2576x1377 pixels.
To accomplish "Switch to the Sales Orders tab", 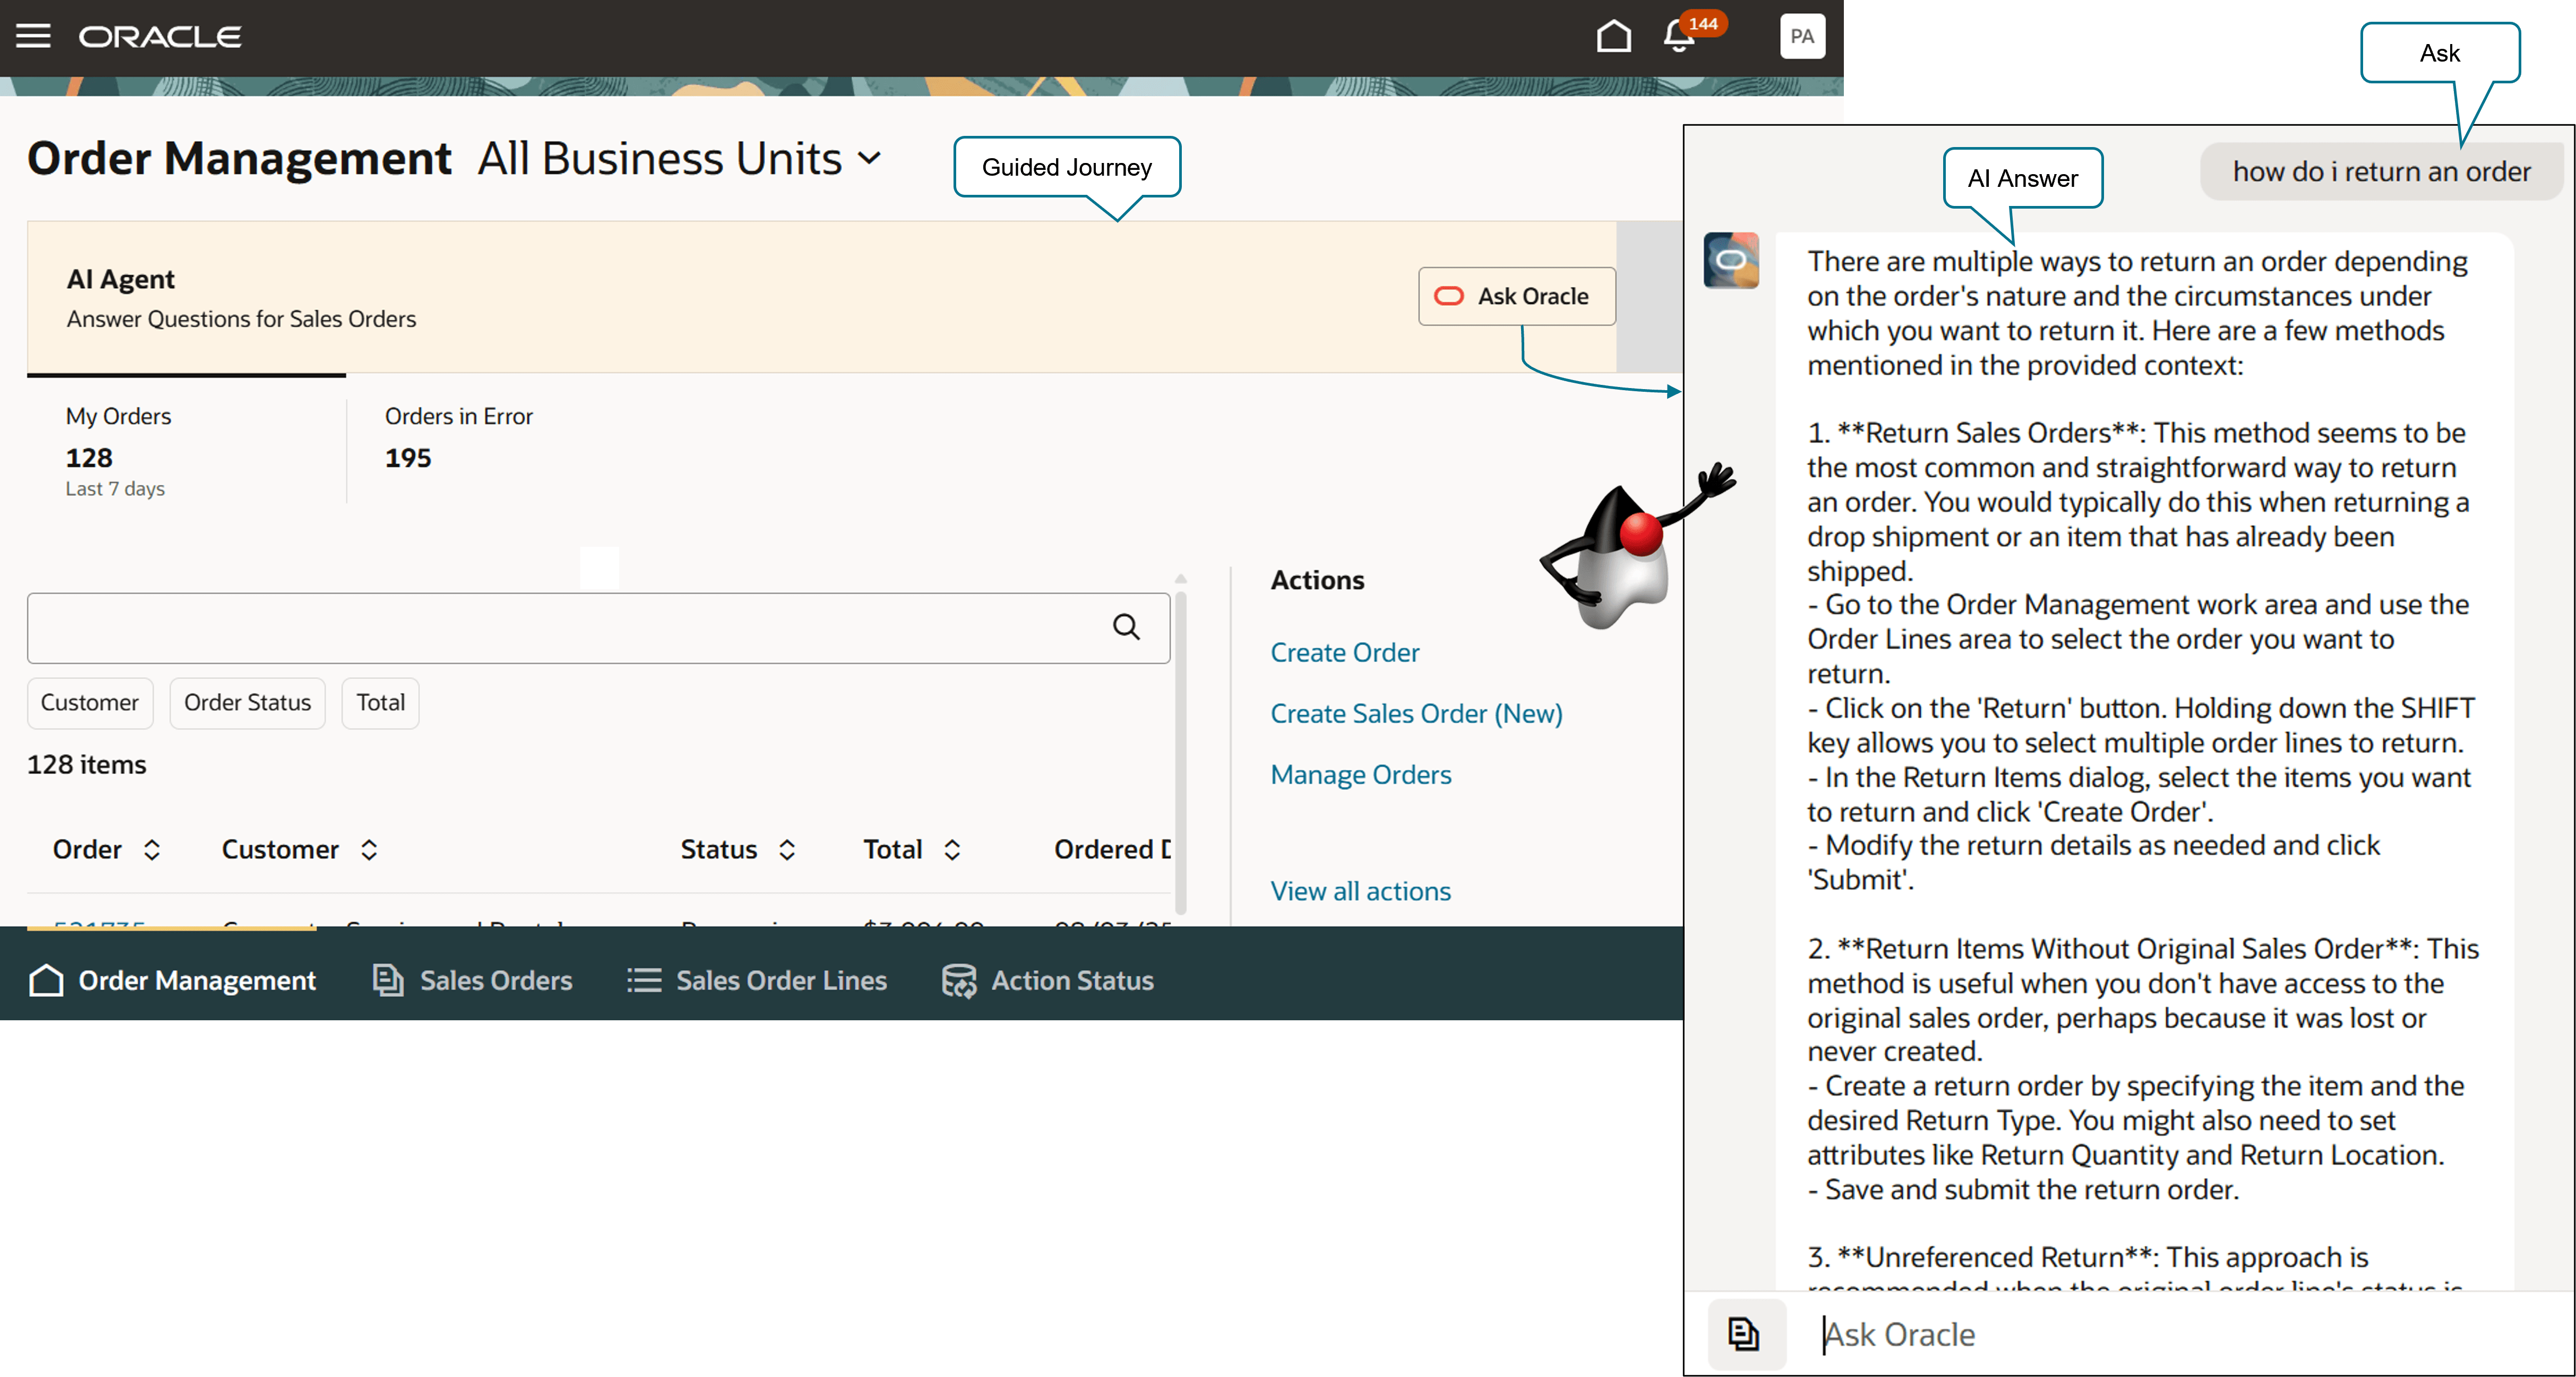I will [x=472, y=980].
